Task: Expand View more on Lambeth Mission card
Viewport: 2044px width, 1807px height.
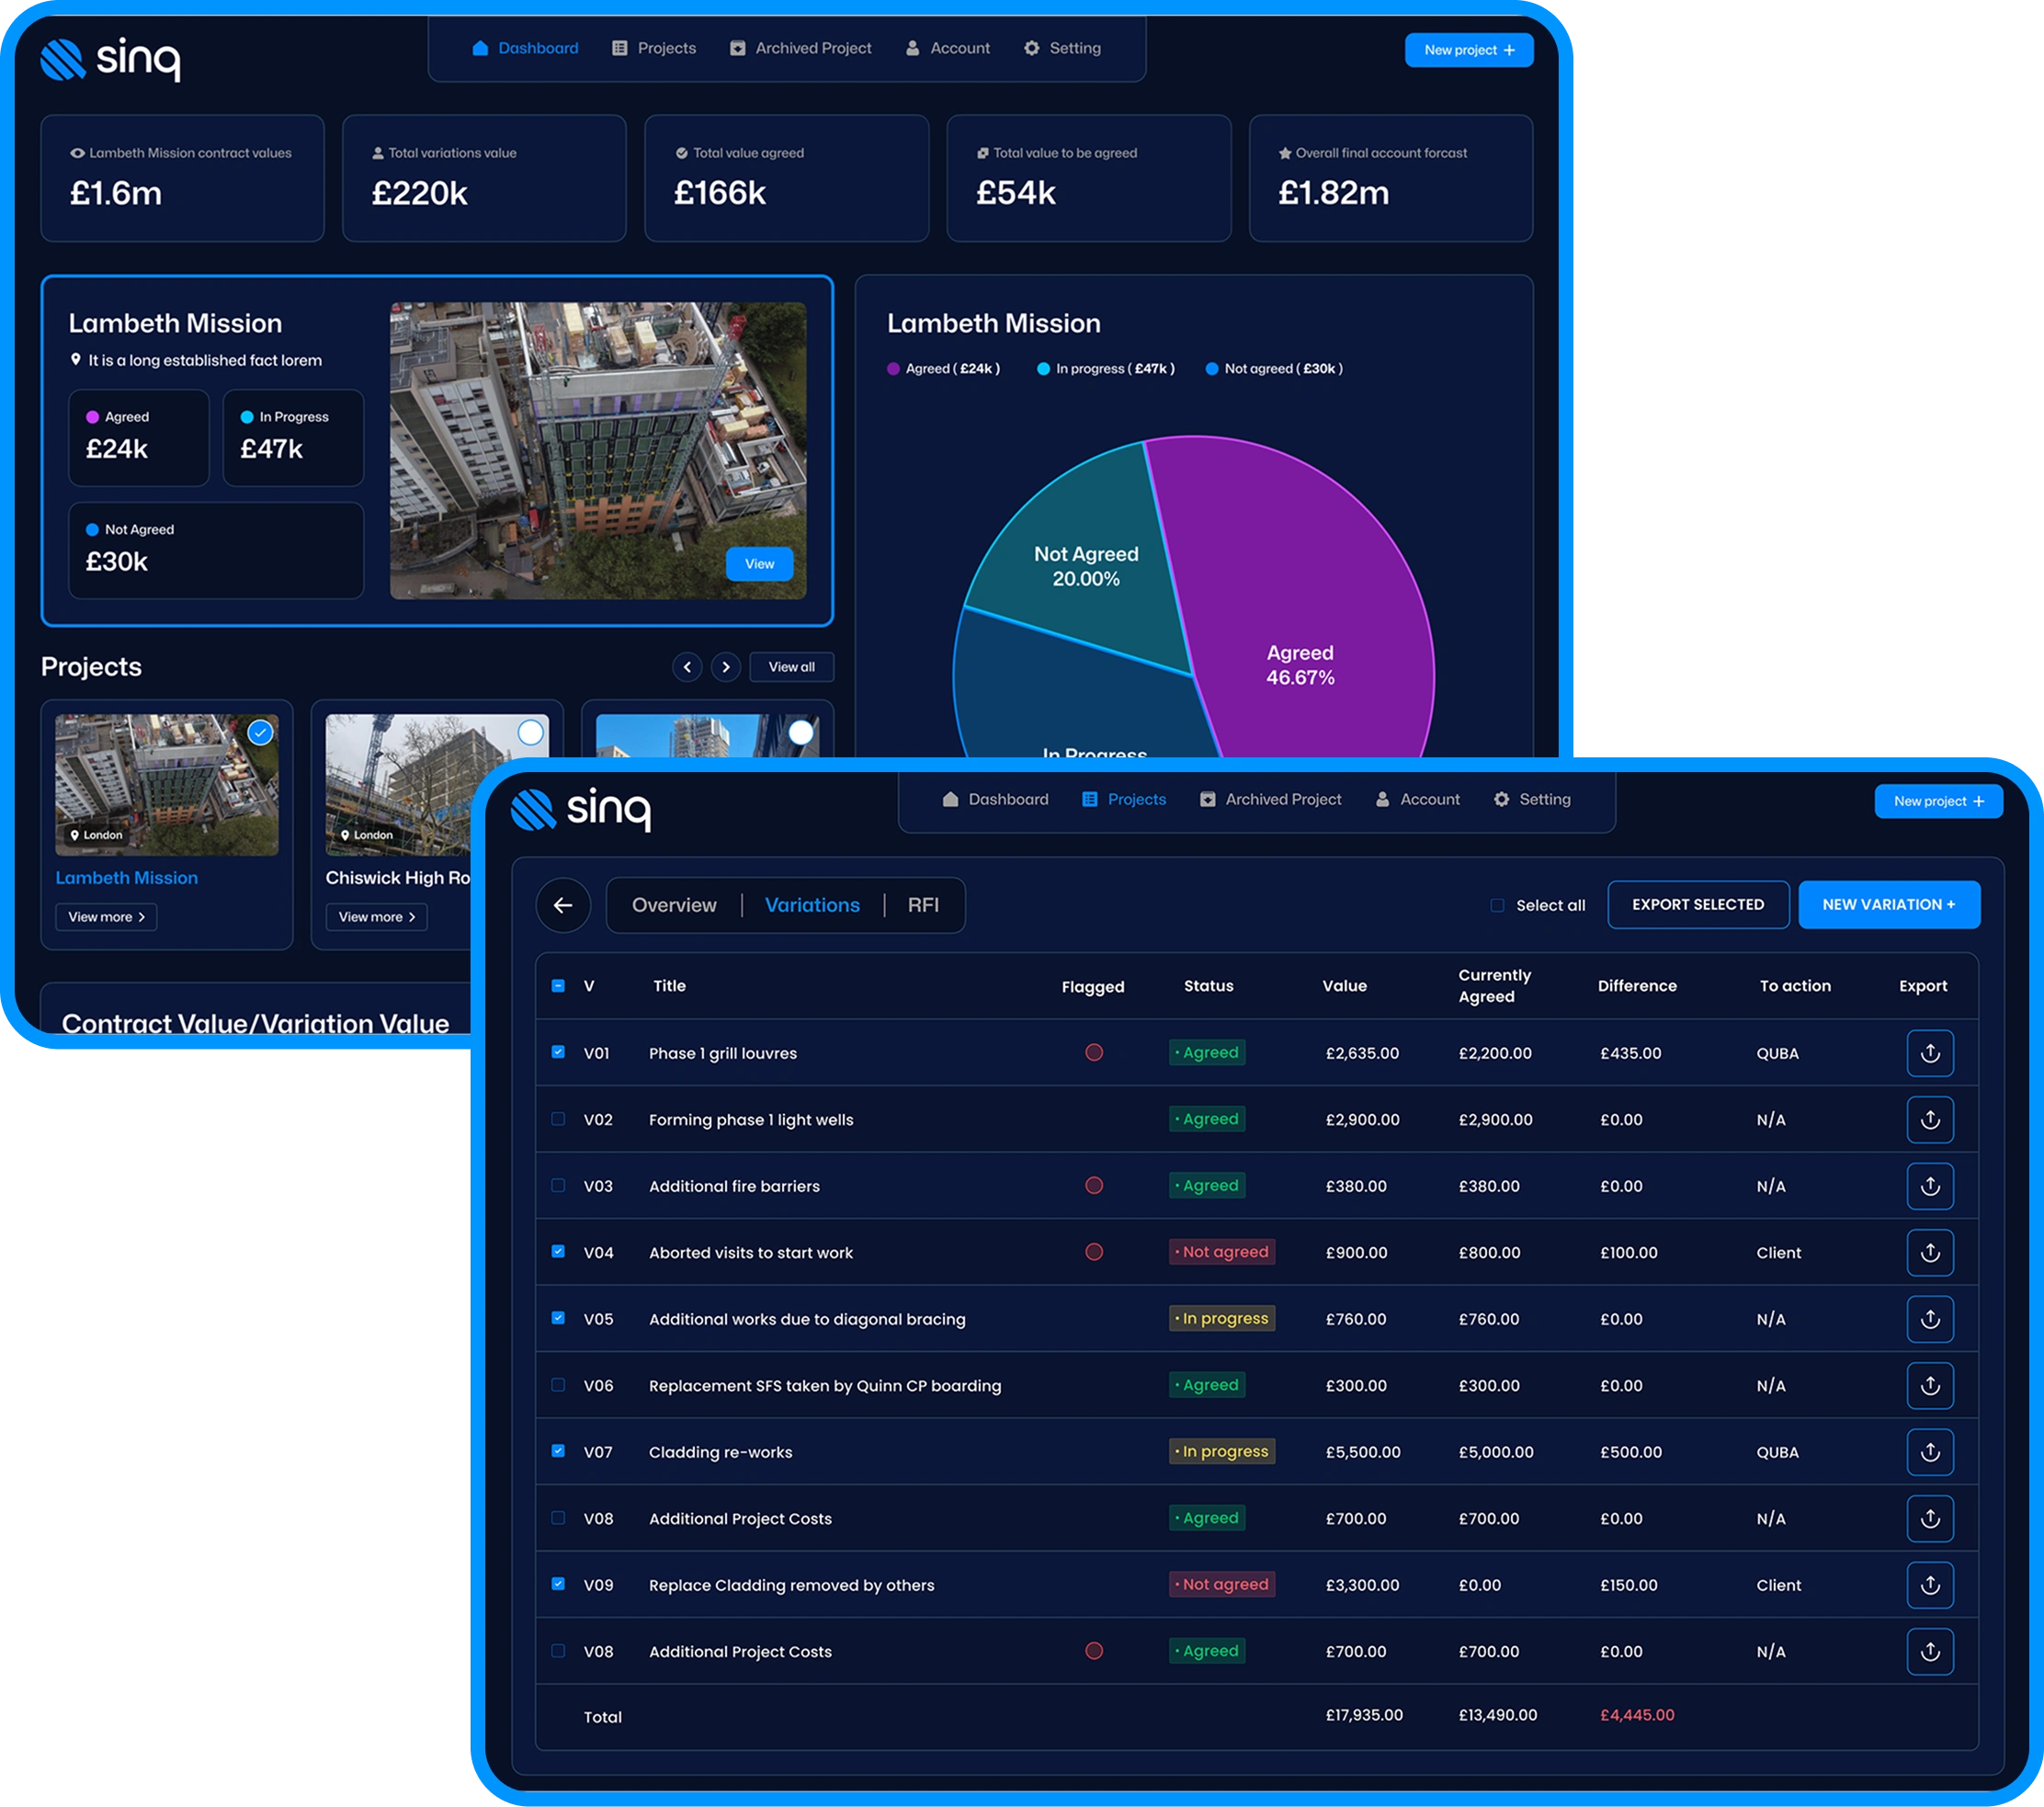Action: [x=106, y=917]
